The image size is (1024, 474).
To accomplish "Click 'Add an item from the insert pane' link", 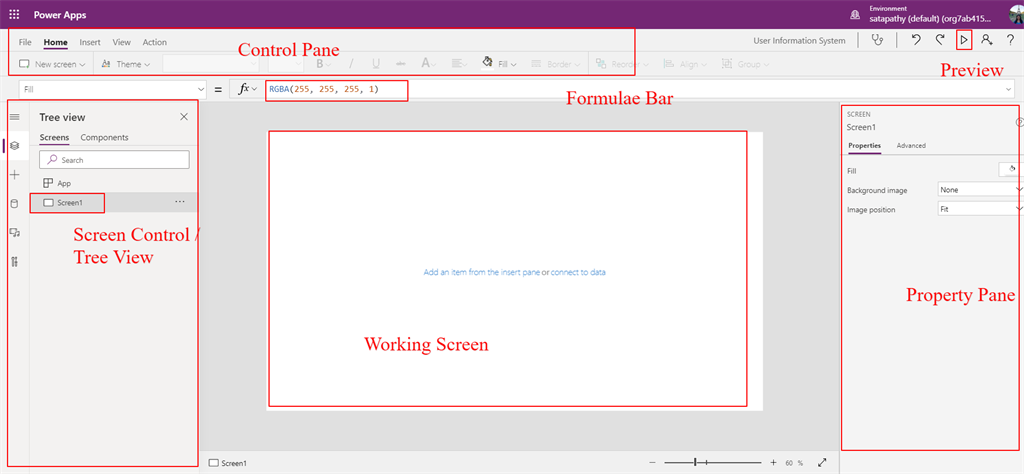I will (481, 272).
